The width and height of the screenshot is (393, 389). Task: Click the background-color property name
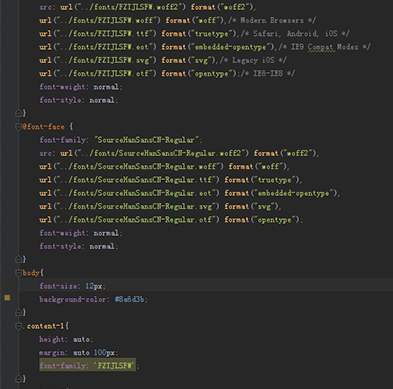(x=72, y=299)
